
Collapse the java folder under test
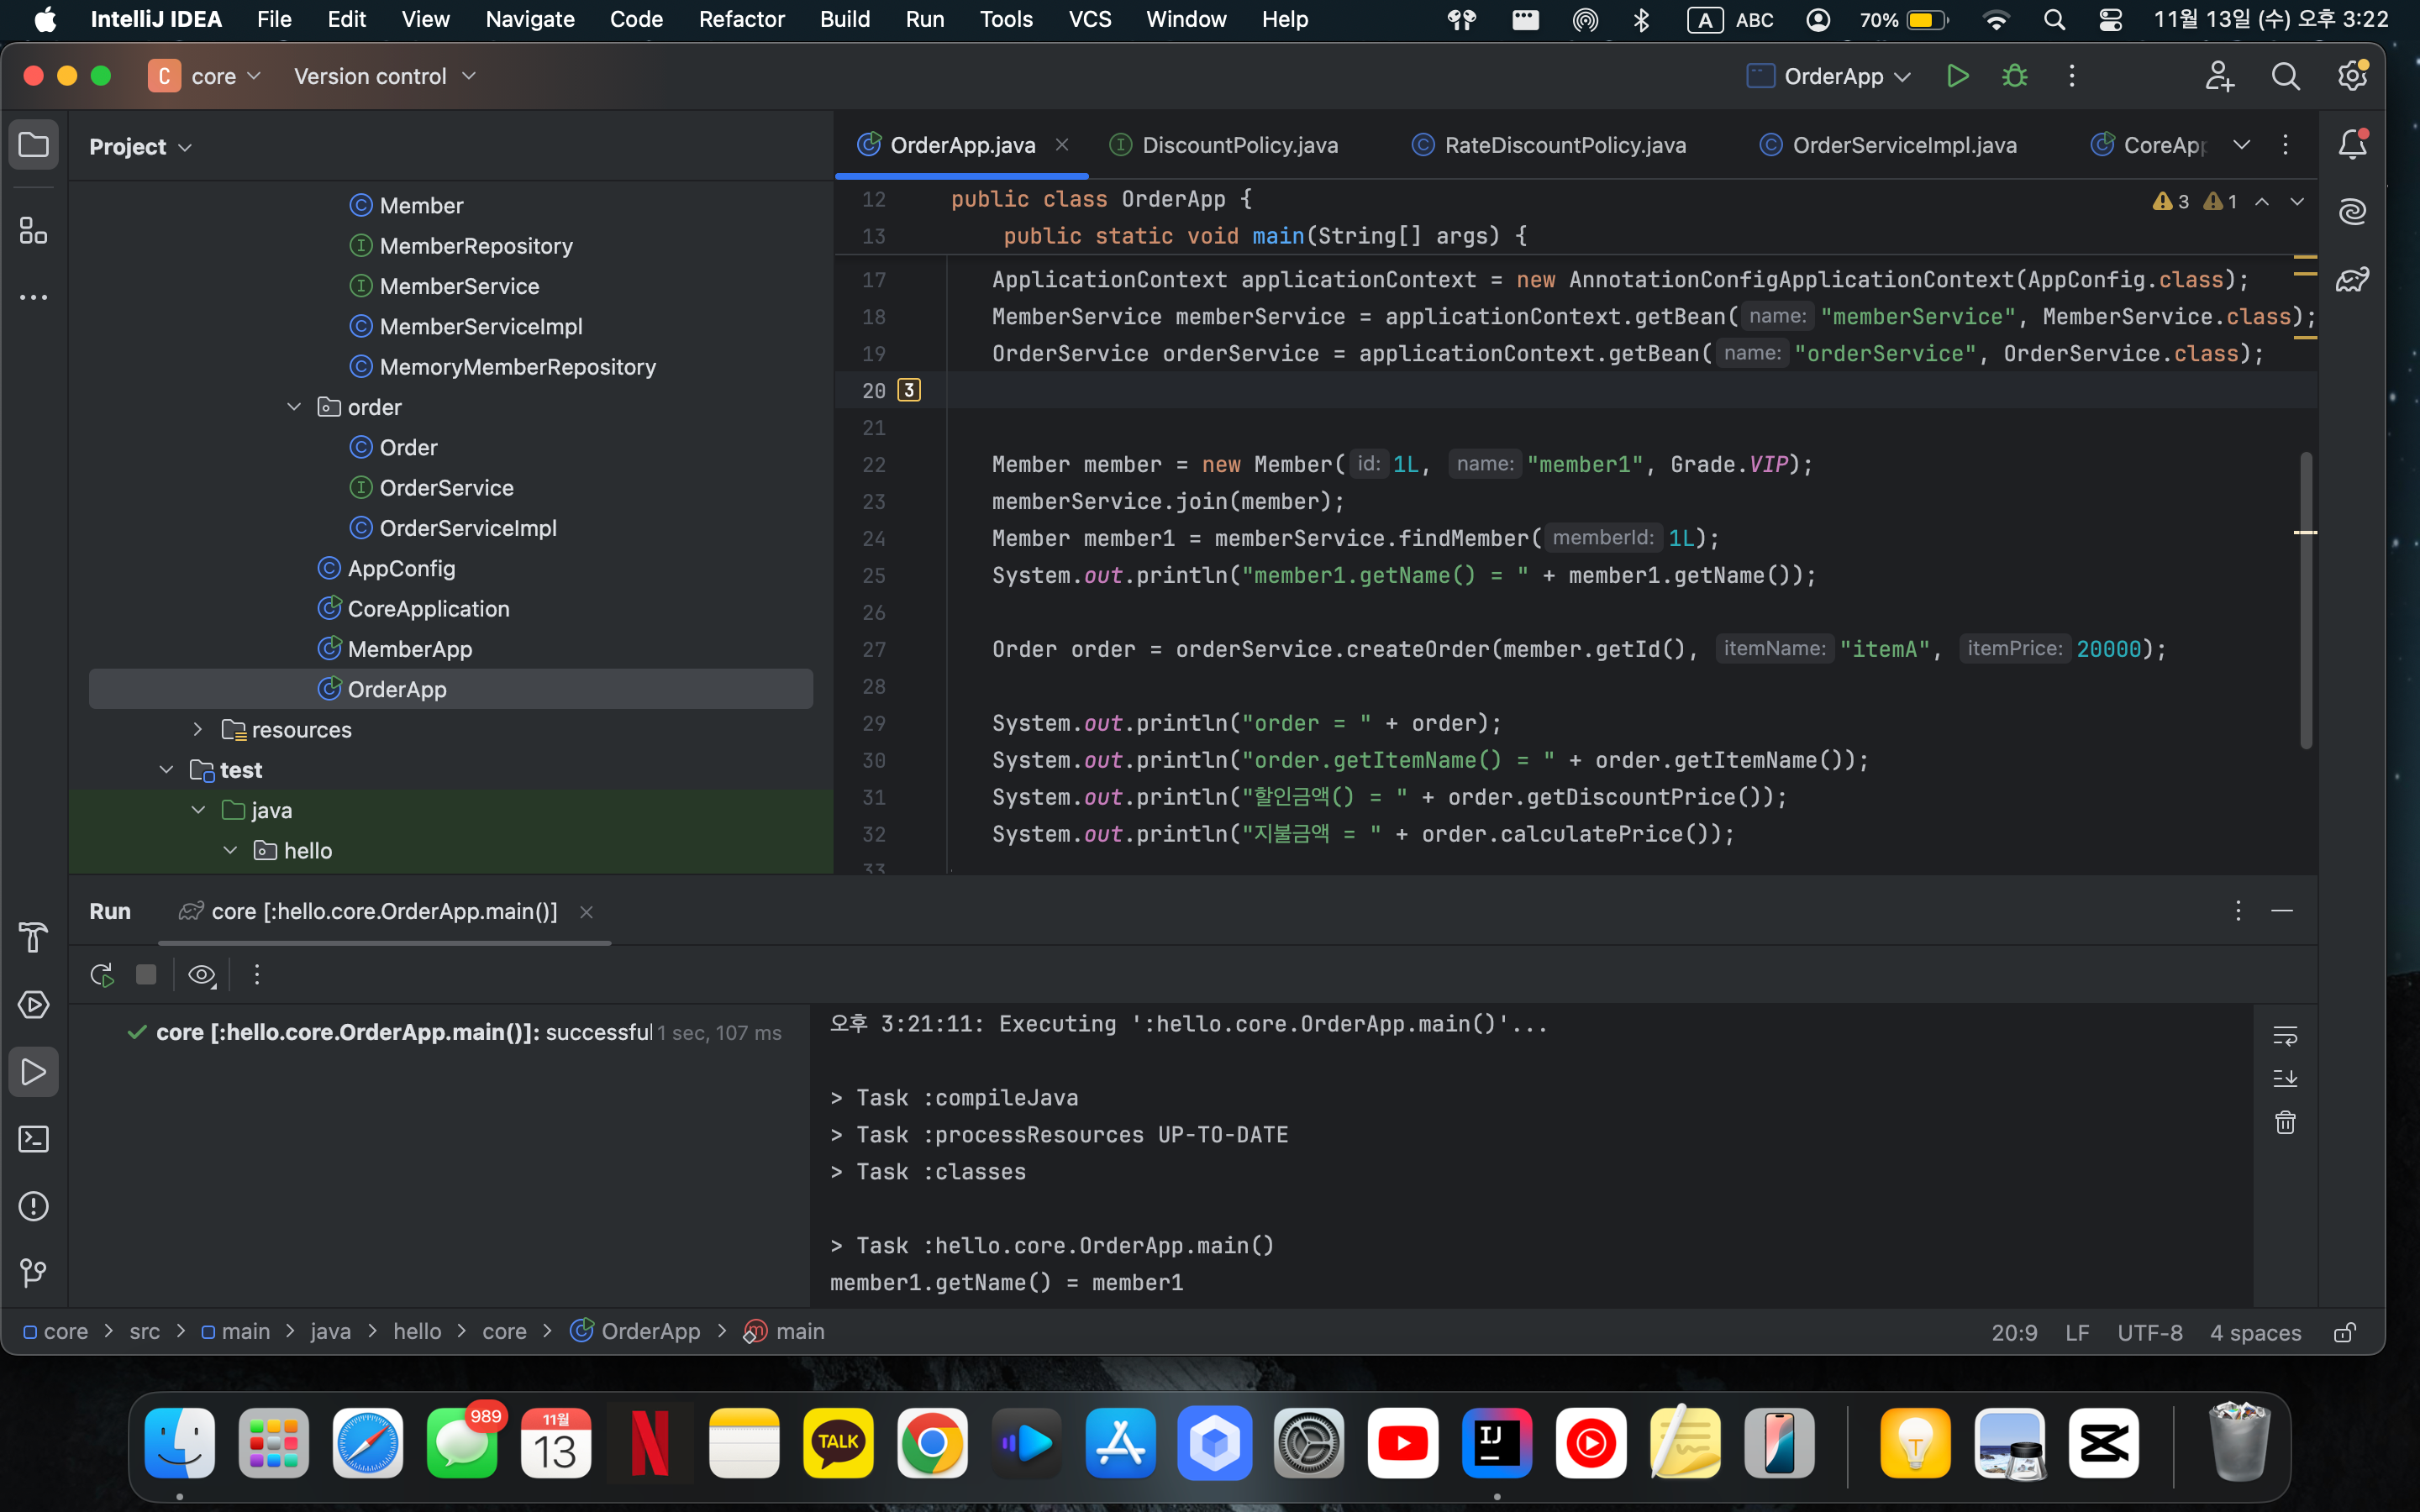click(x=198, y=810)
